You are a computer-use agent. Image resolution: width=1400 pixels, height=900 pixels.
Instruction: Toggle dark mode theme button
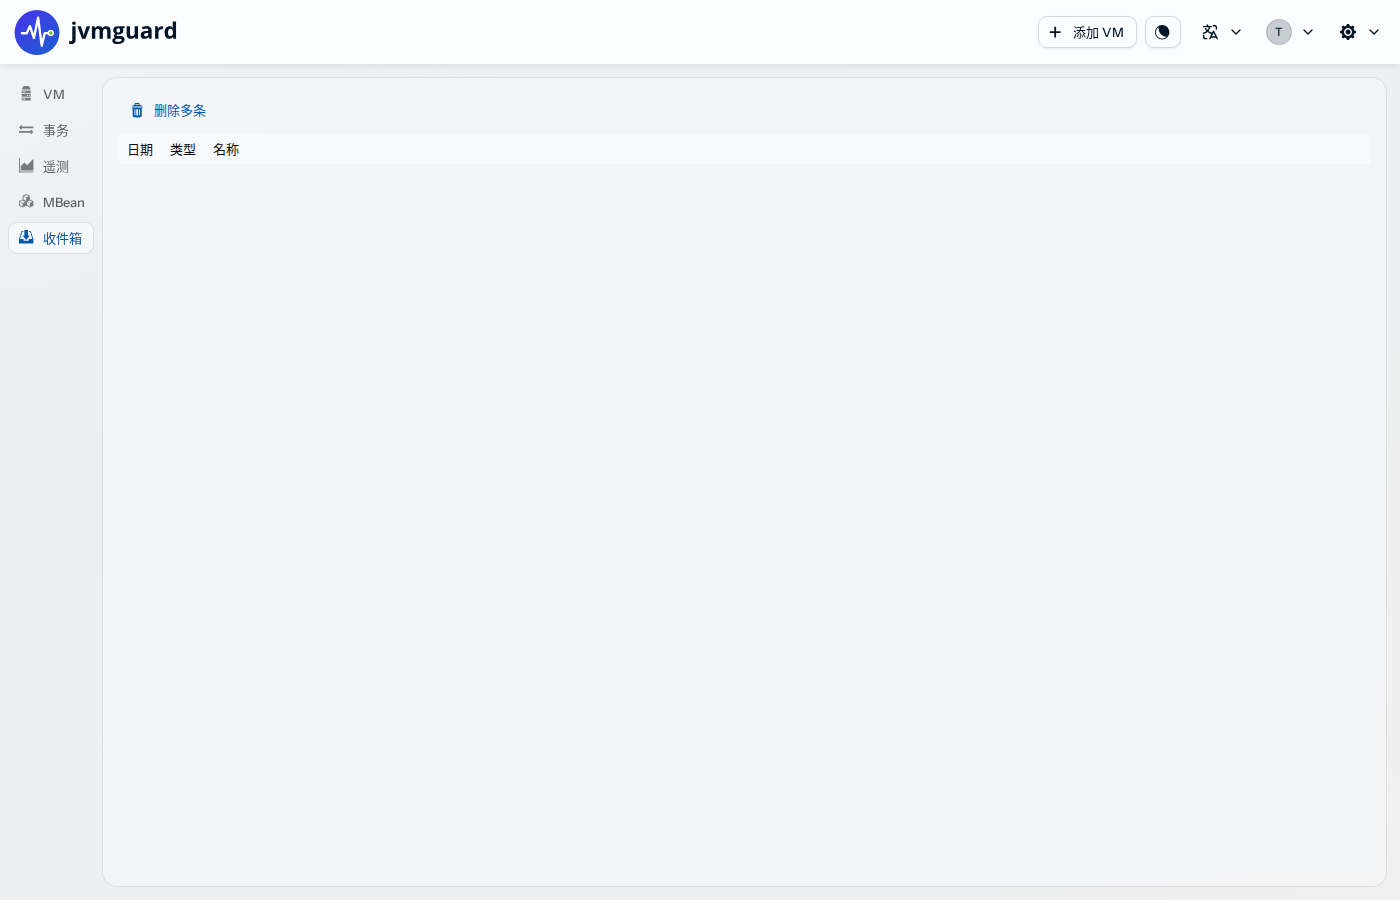pos(1162,32)
